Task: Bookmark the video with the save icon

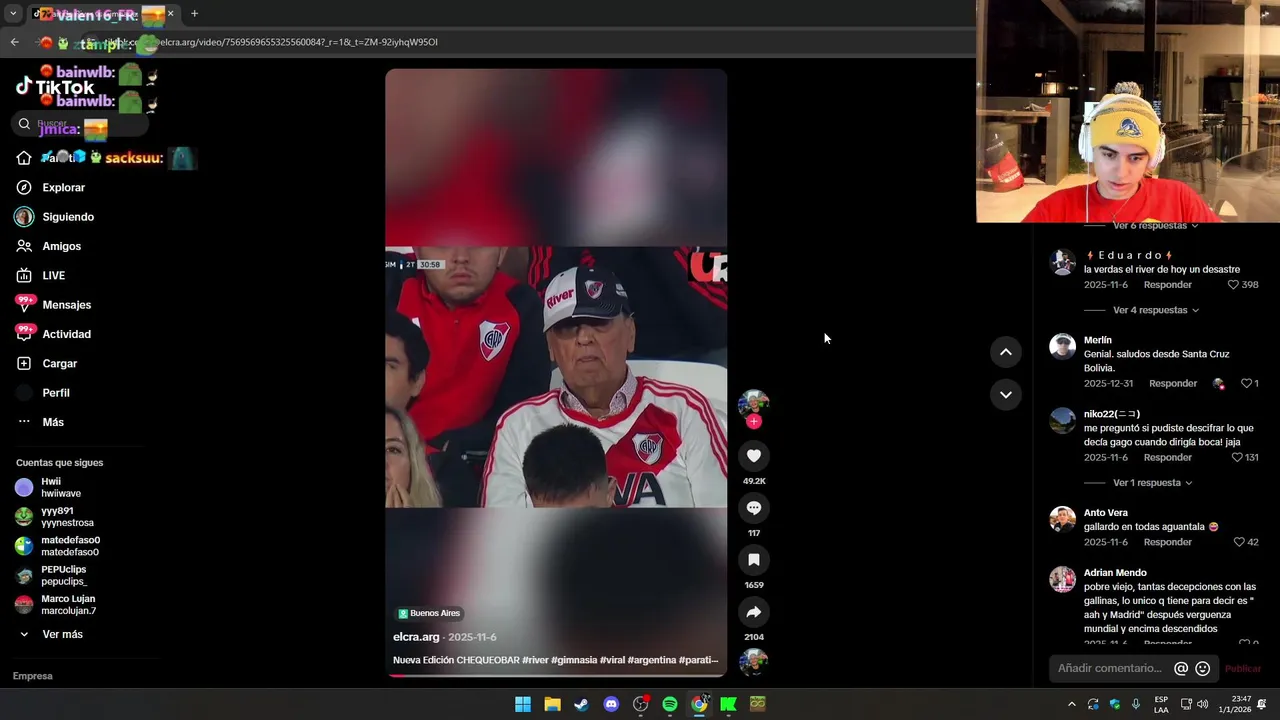Action: coord(754,560)
